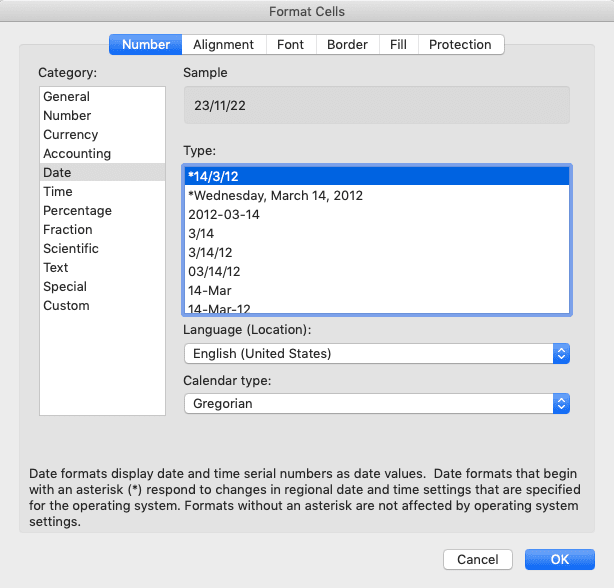Open the Custom category
This screenshot has width=614, height=588.
(x=103, y=305)
